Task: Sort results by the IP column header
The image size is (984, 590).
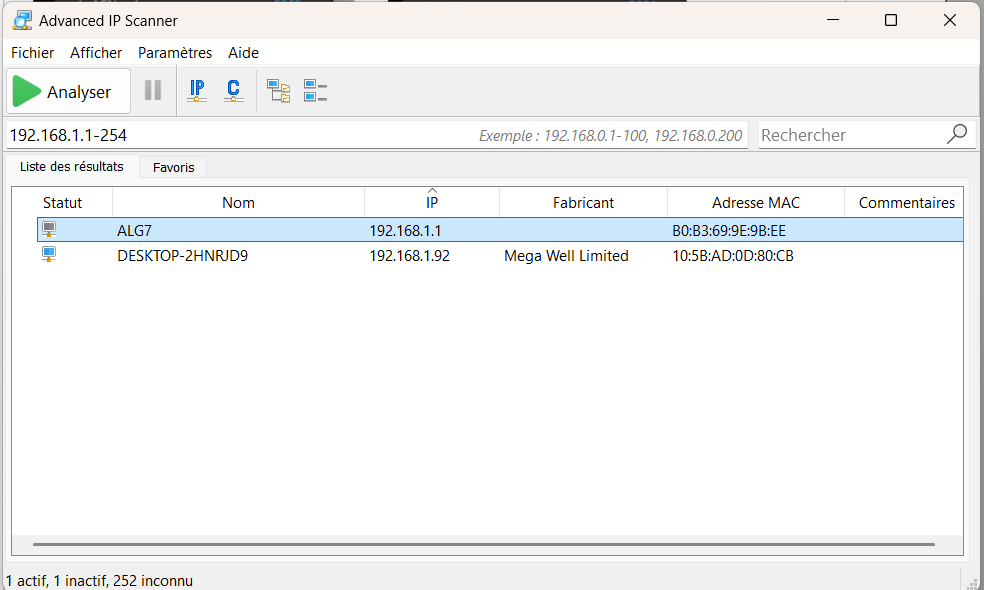Action: point(432,202)
